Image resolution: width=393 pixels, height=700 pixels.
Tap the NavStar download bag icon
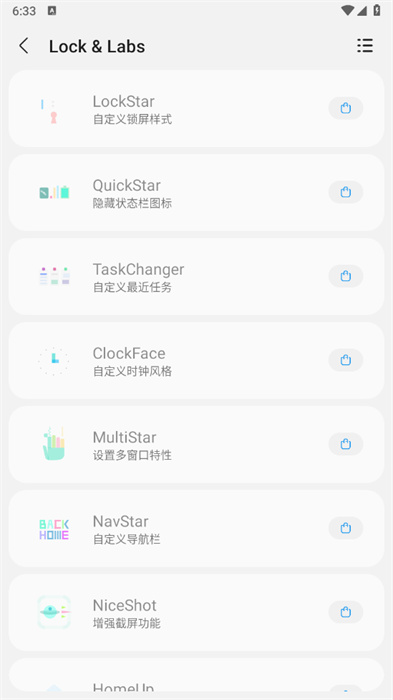click(346, 528)
